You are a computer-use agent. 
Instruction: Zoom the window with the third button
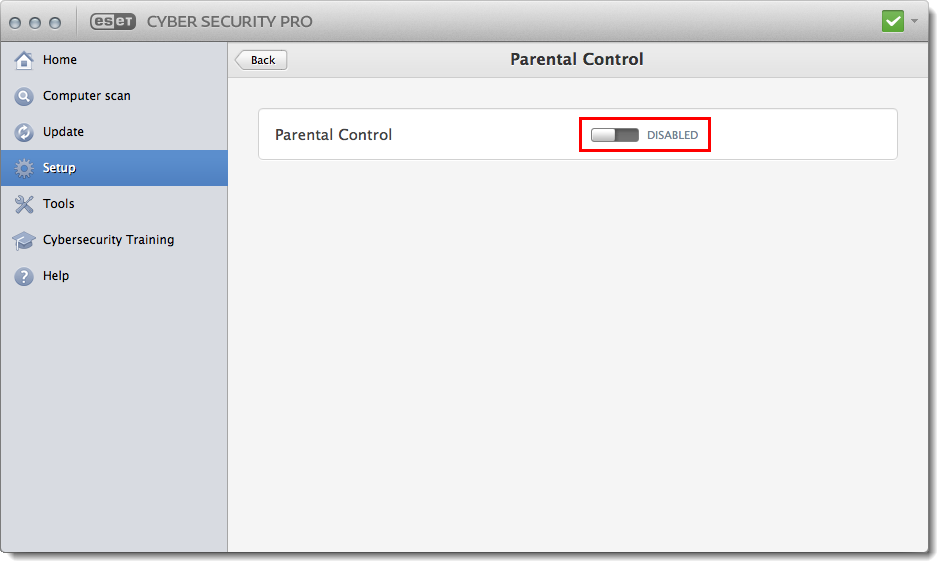(x=55, y=22)
